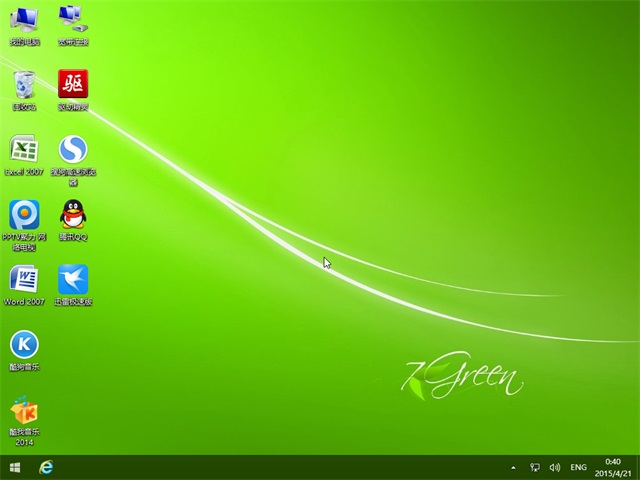
Task: Open the My Computer desktop icon
Action: [x=24, y=20]
